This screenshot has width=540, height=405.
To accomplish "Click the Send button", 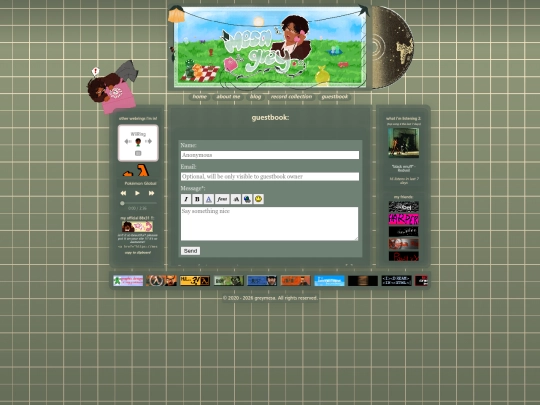I will point(190,251).
